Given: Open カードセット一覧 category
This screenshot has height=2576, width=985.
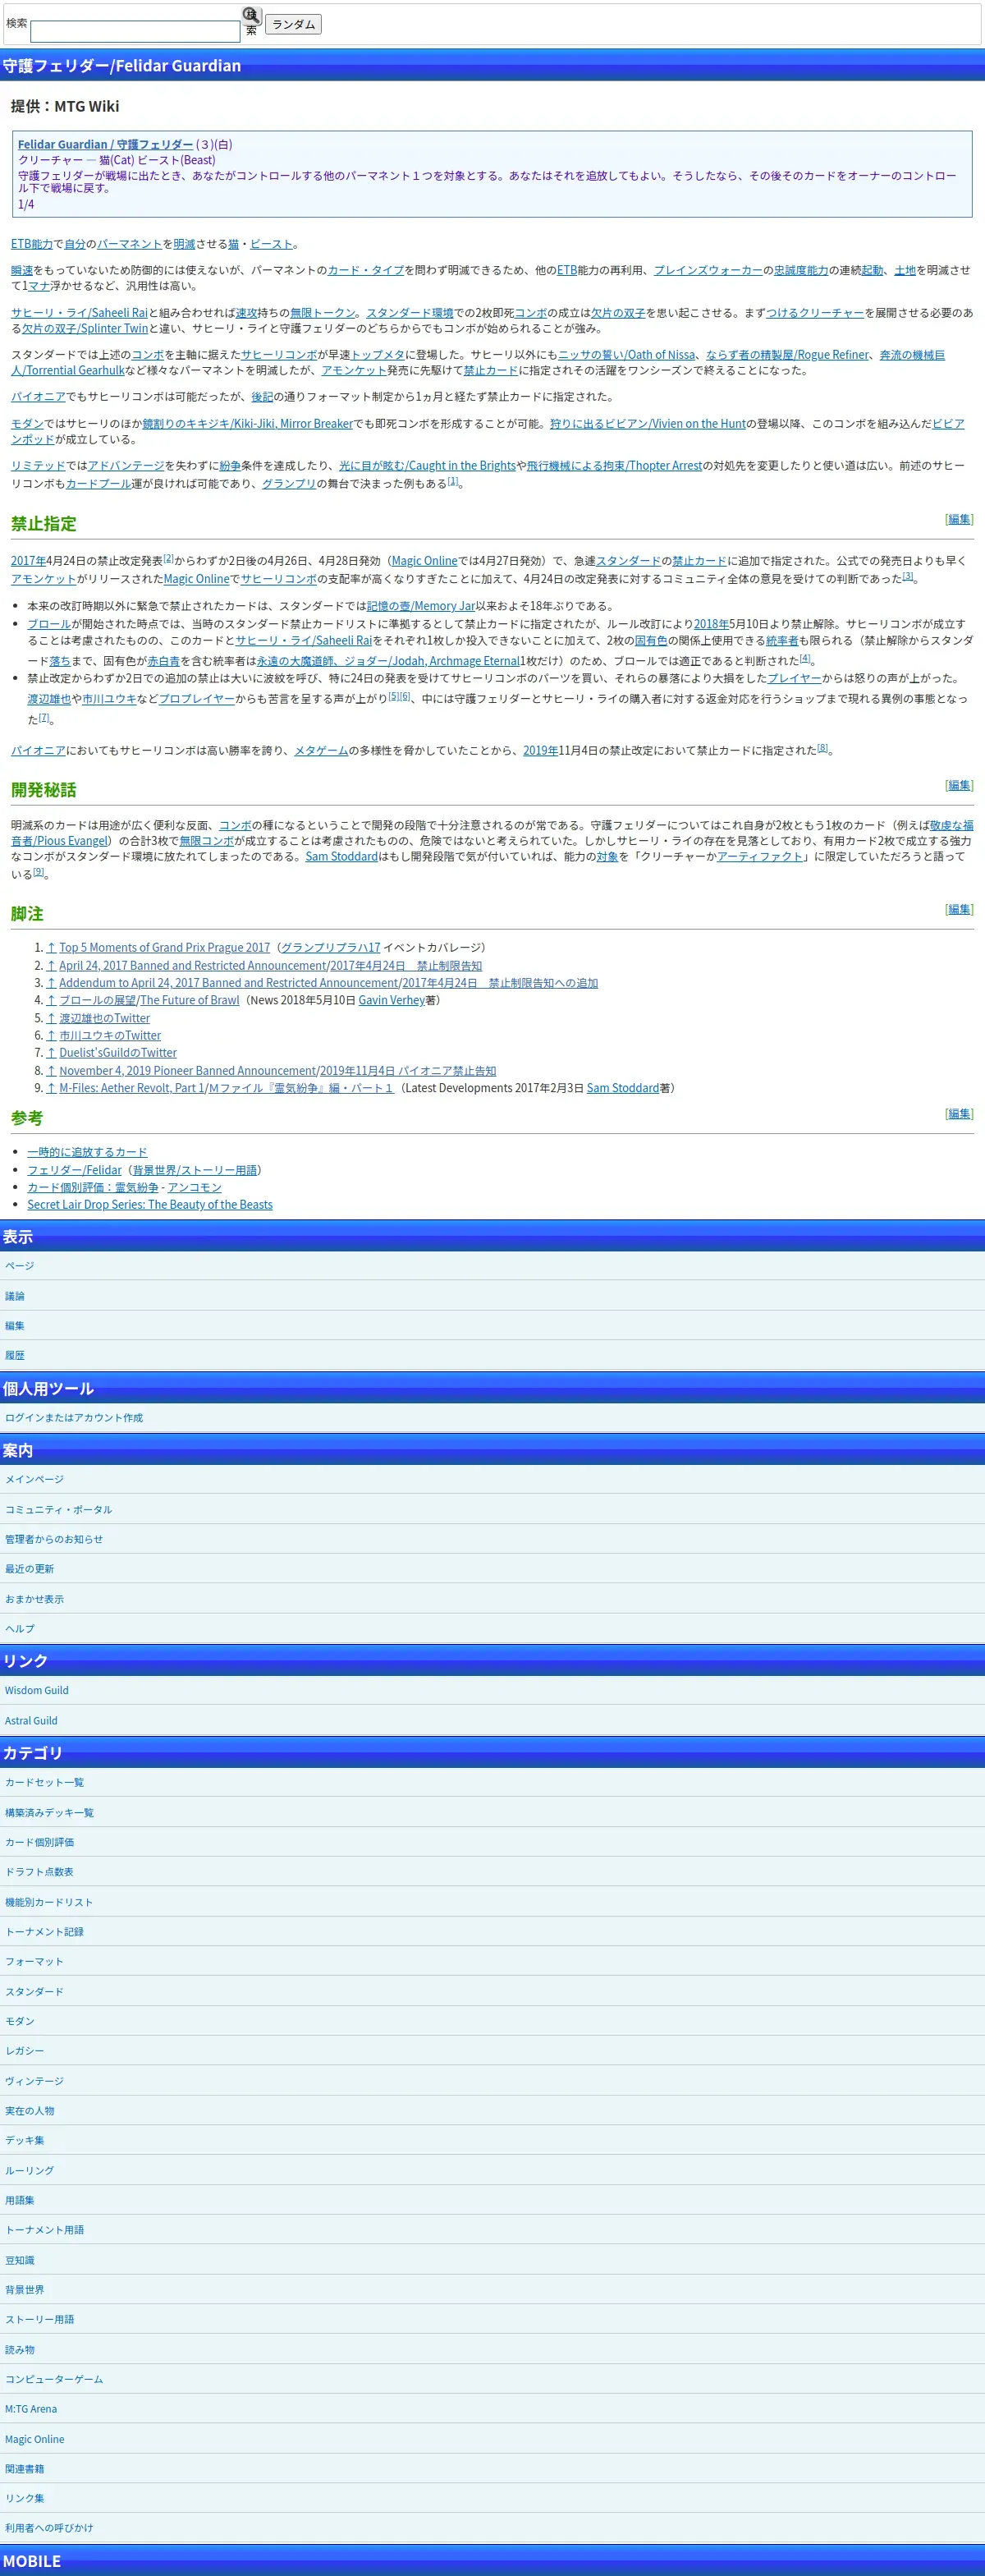Looking at the screenshot, I should (44, 1782).
